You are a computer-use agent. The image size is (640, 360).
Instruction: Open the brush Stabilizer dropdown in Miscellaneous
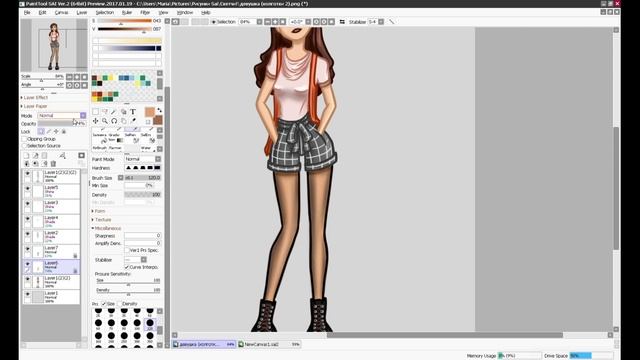(144, 260)
